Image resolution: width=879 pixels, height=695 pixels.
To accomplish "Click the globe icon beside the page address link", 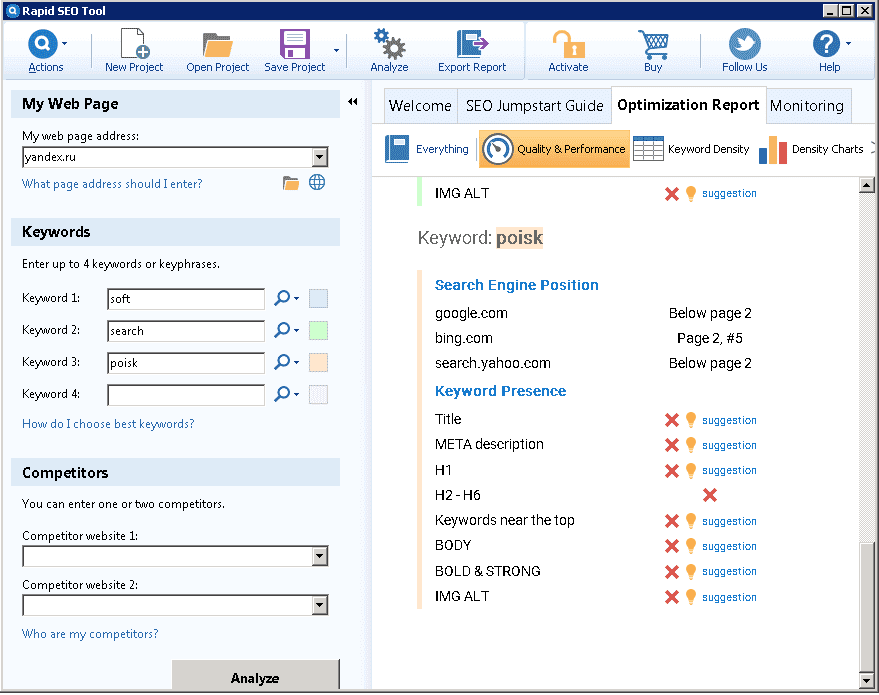I will click(317, 183).
